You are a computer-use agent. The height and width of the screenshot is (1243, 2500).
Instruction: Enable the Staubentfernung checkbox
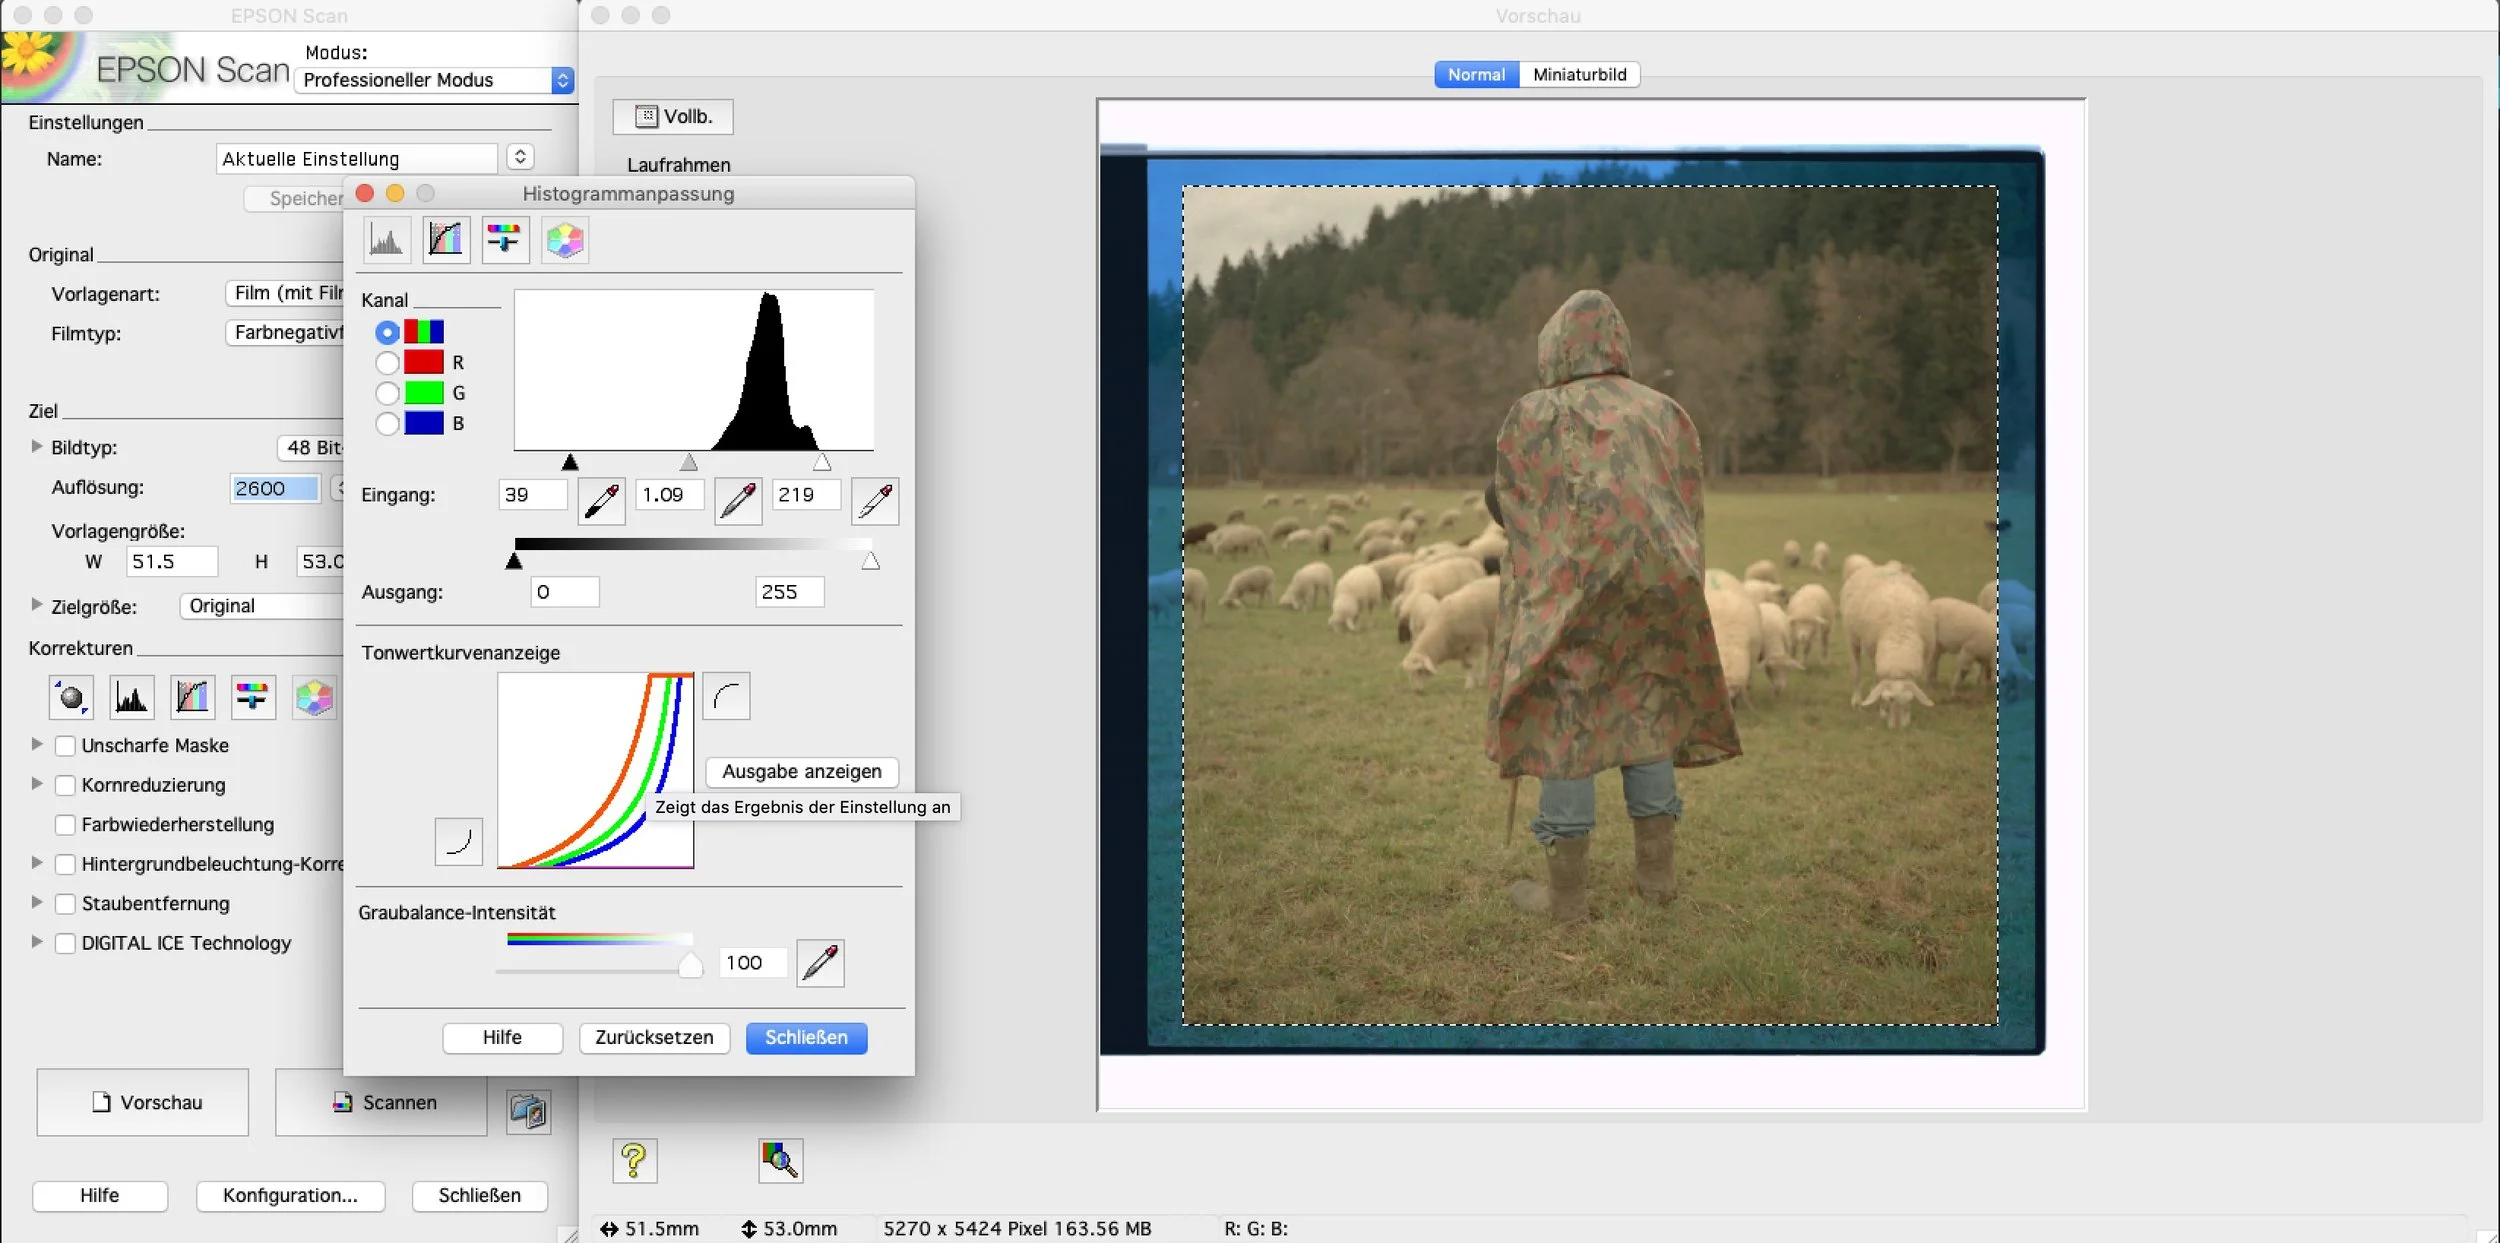point(65,904)
